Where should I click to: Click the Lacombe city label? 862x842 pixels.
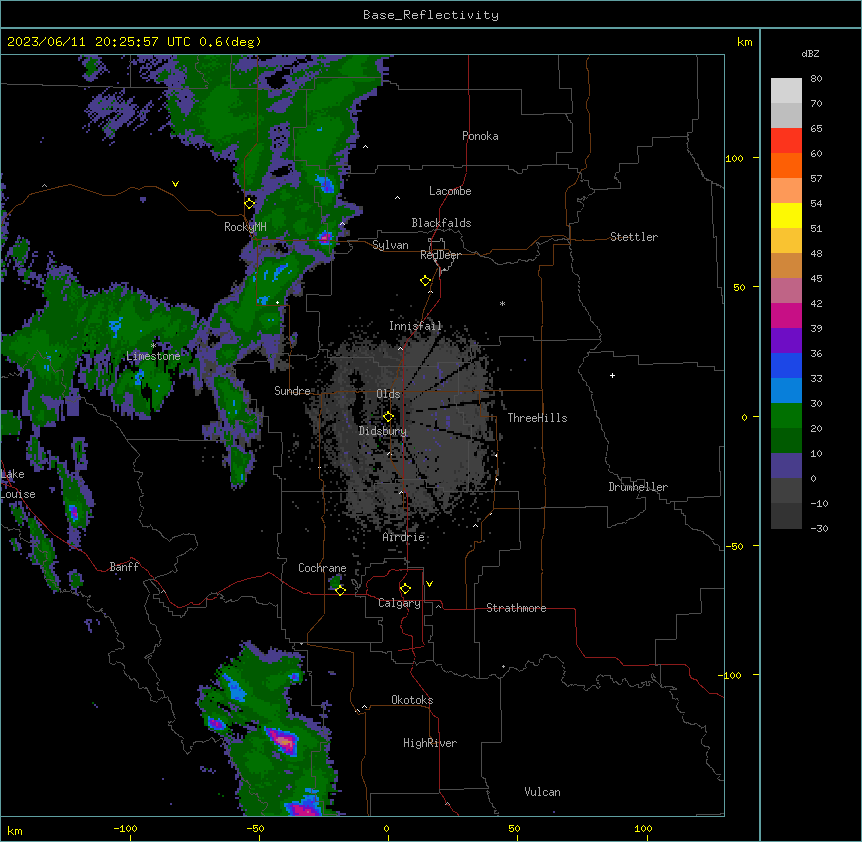[x=450, y=191]
